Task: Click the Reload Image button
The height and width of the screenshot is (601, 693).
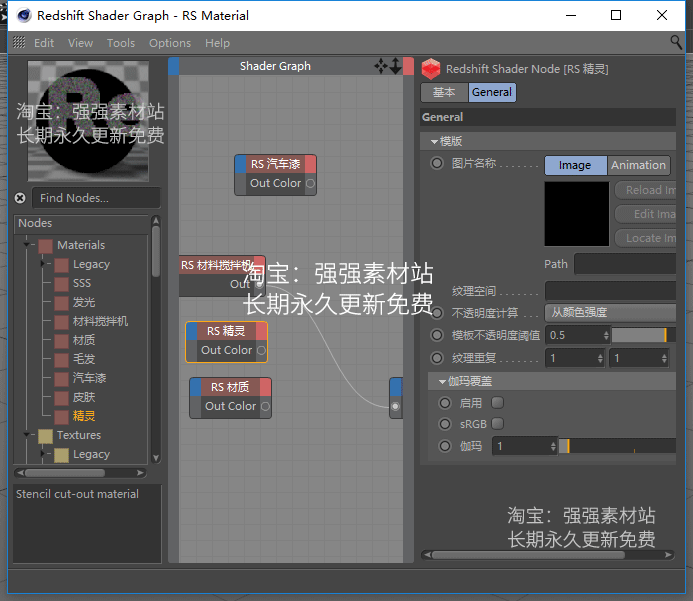Action: [646, 190]
